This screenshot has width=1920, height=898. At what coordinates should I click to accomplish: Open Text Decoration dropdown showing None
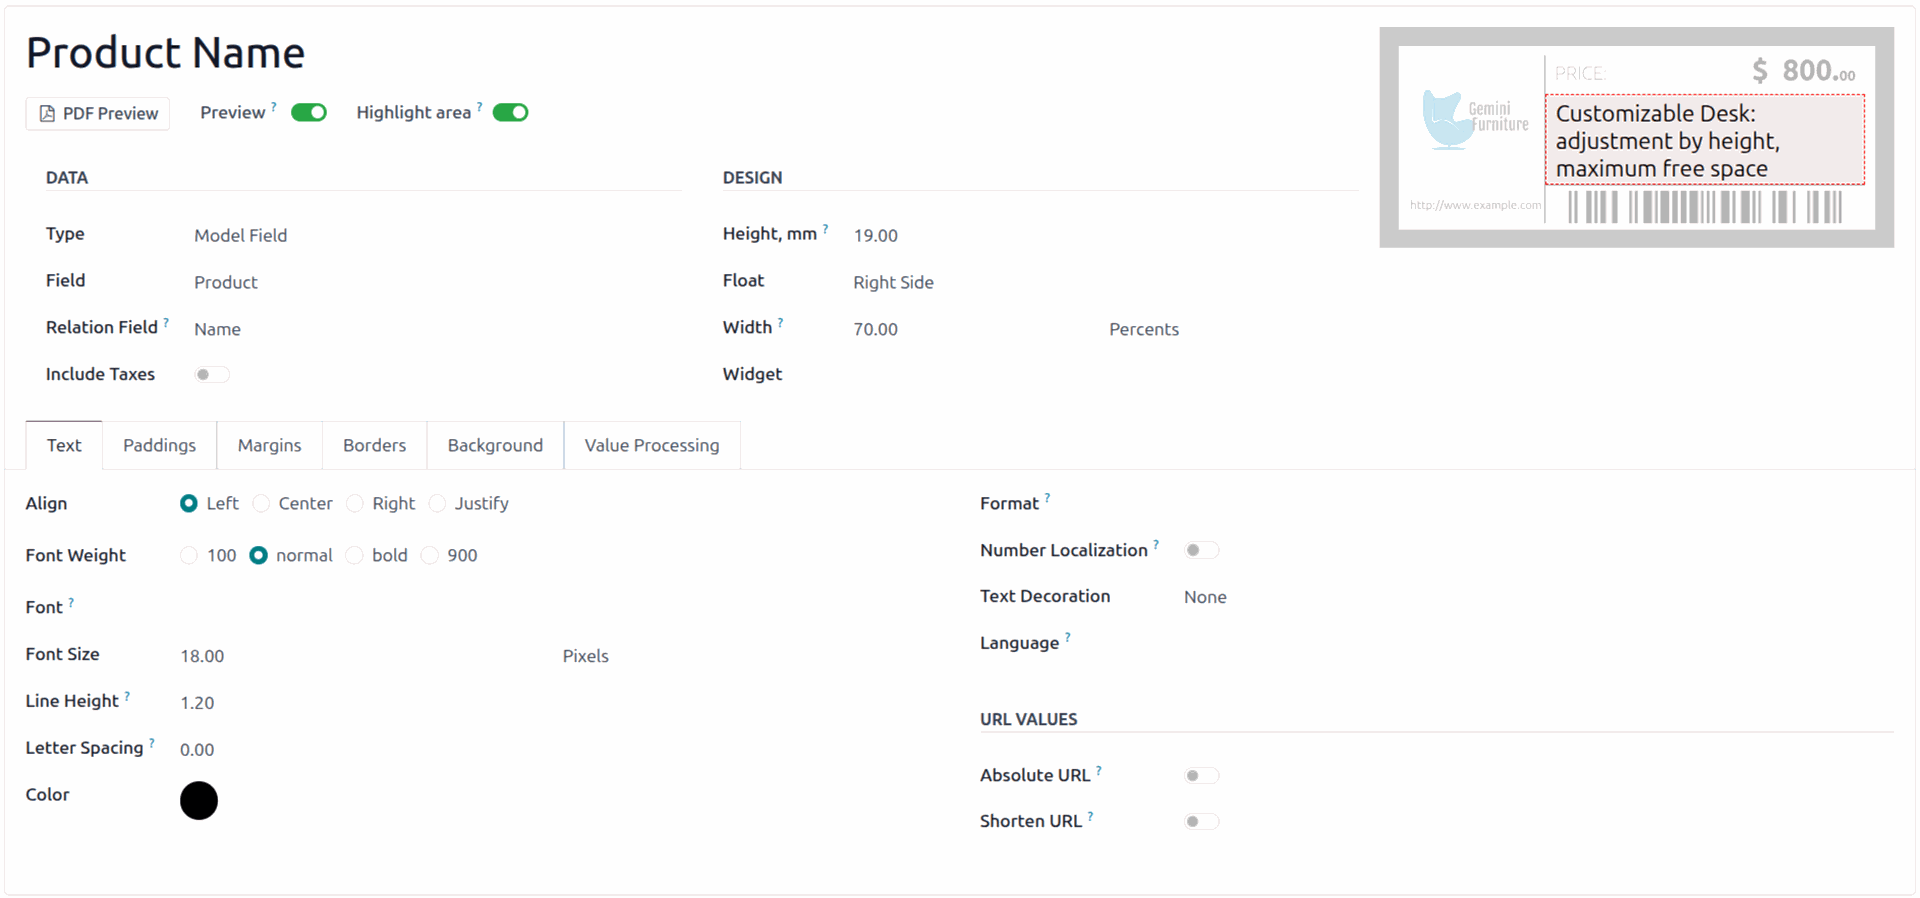click(1205, 597)
